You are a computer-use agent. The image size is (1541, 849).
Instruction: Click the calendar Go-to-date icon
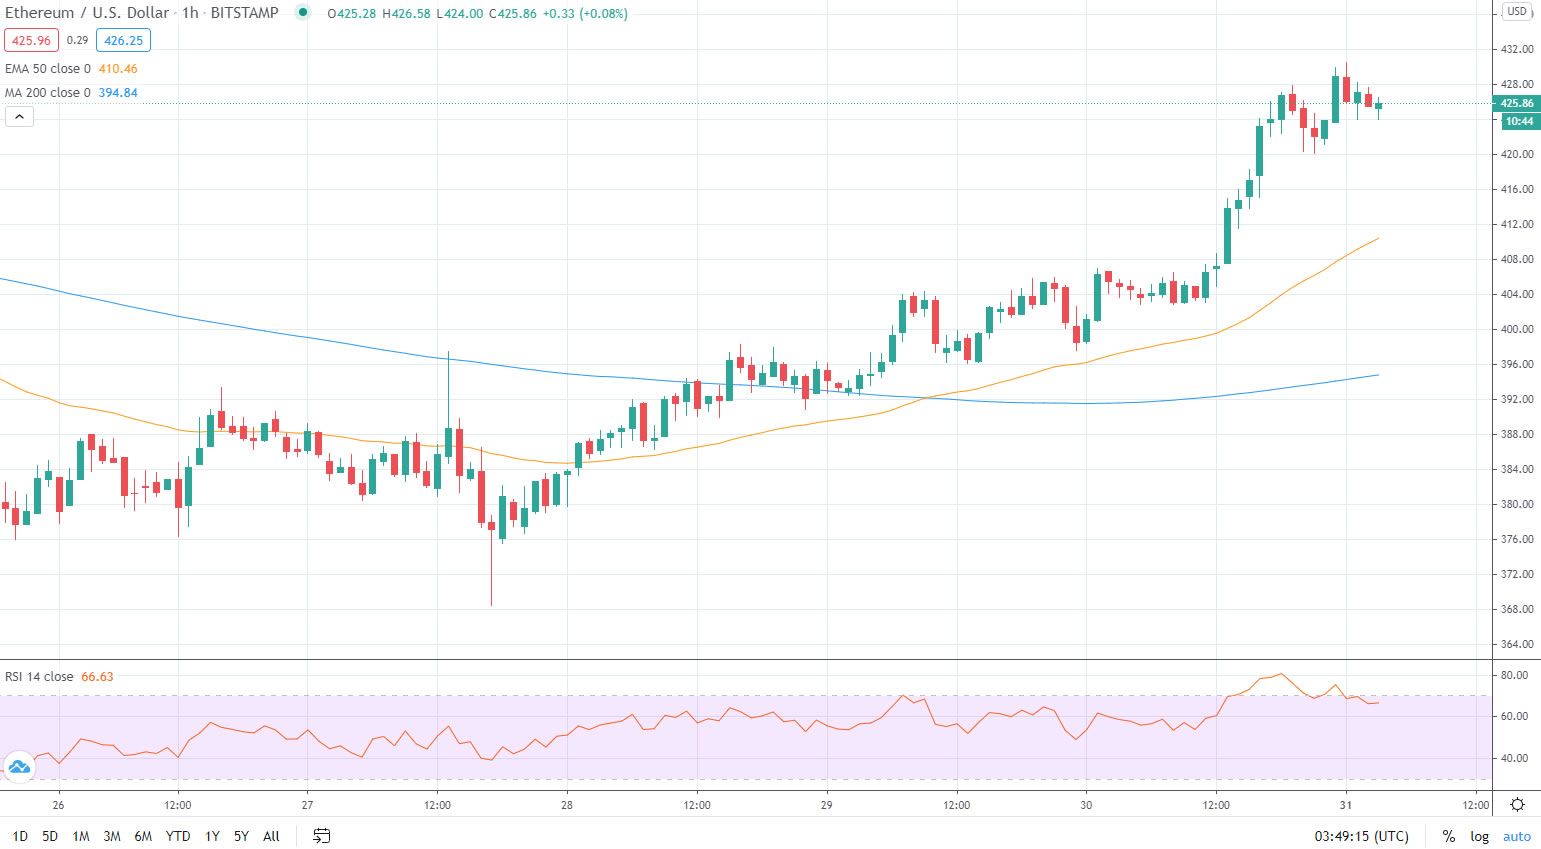[x=321, y=836]
